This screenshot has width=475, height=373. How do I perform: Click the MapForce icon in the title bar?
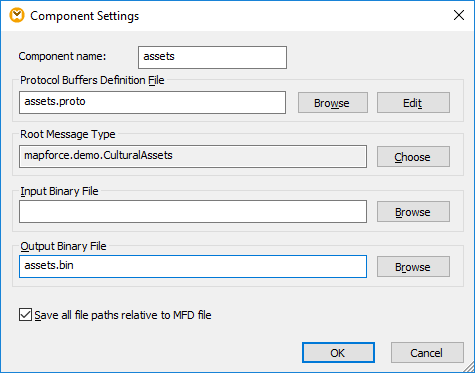click(x=17, y=16)
